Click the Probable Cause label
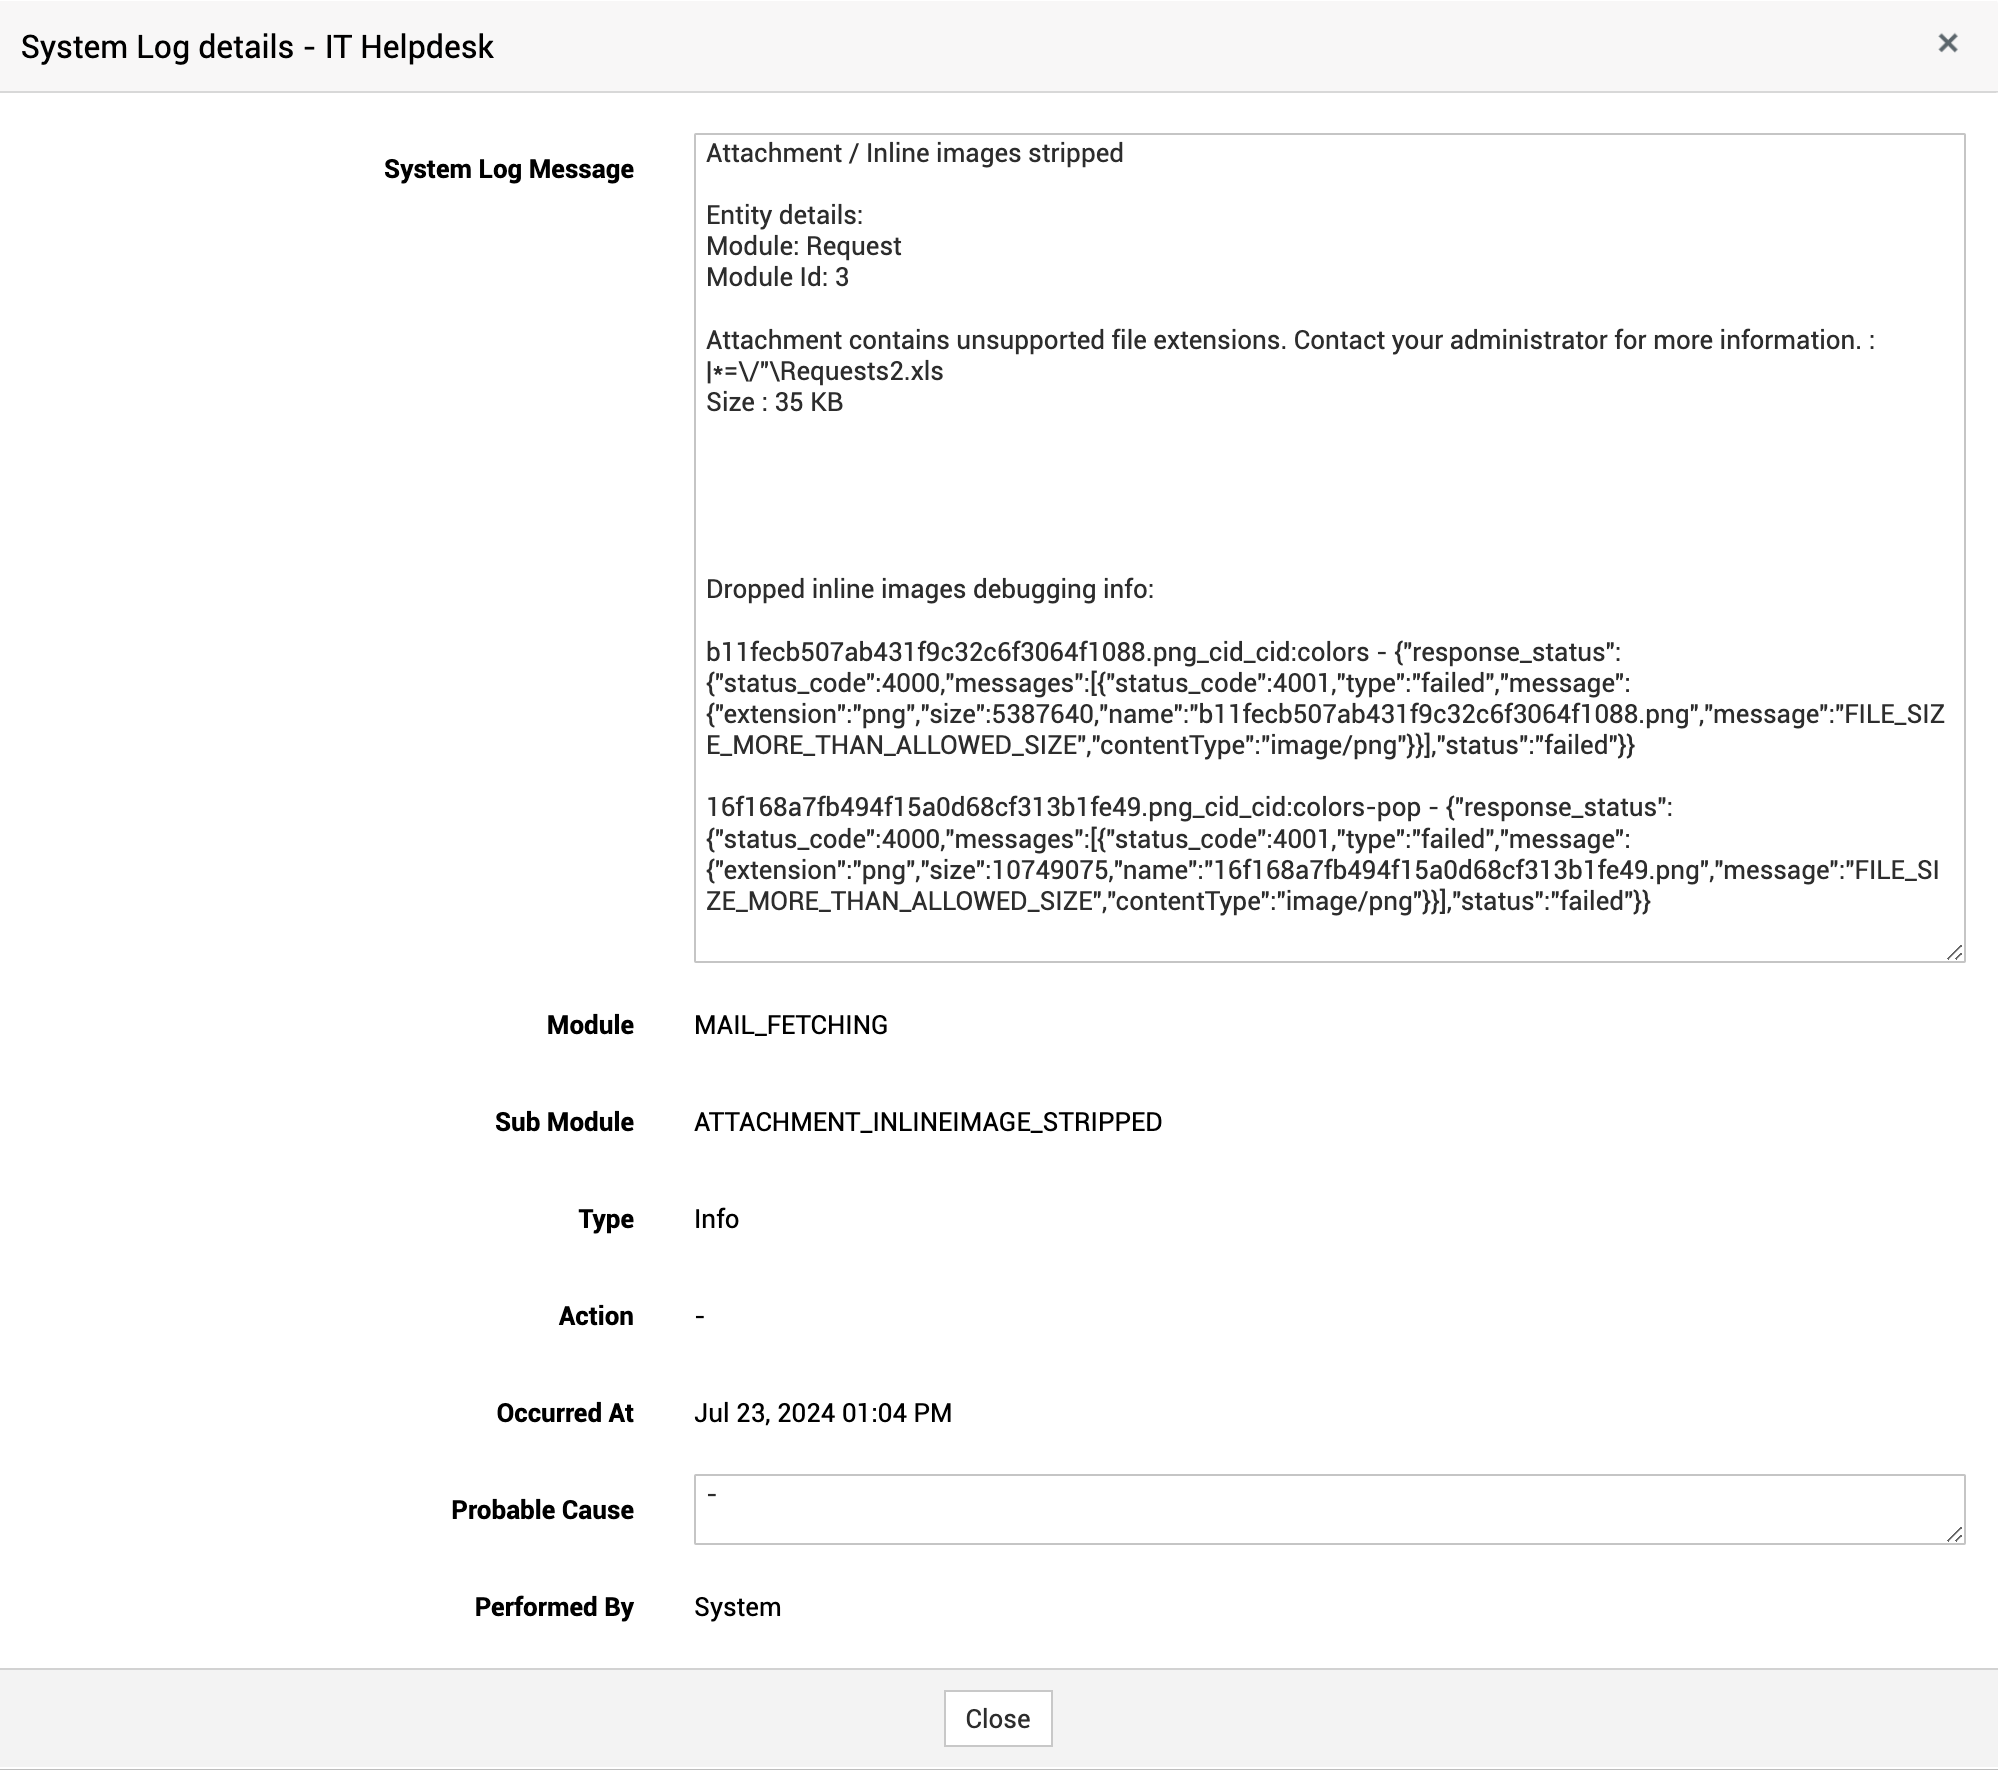 tap(542, 1510)
